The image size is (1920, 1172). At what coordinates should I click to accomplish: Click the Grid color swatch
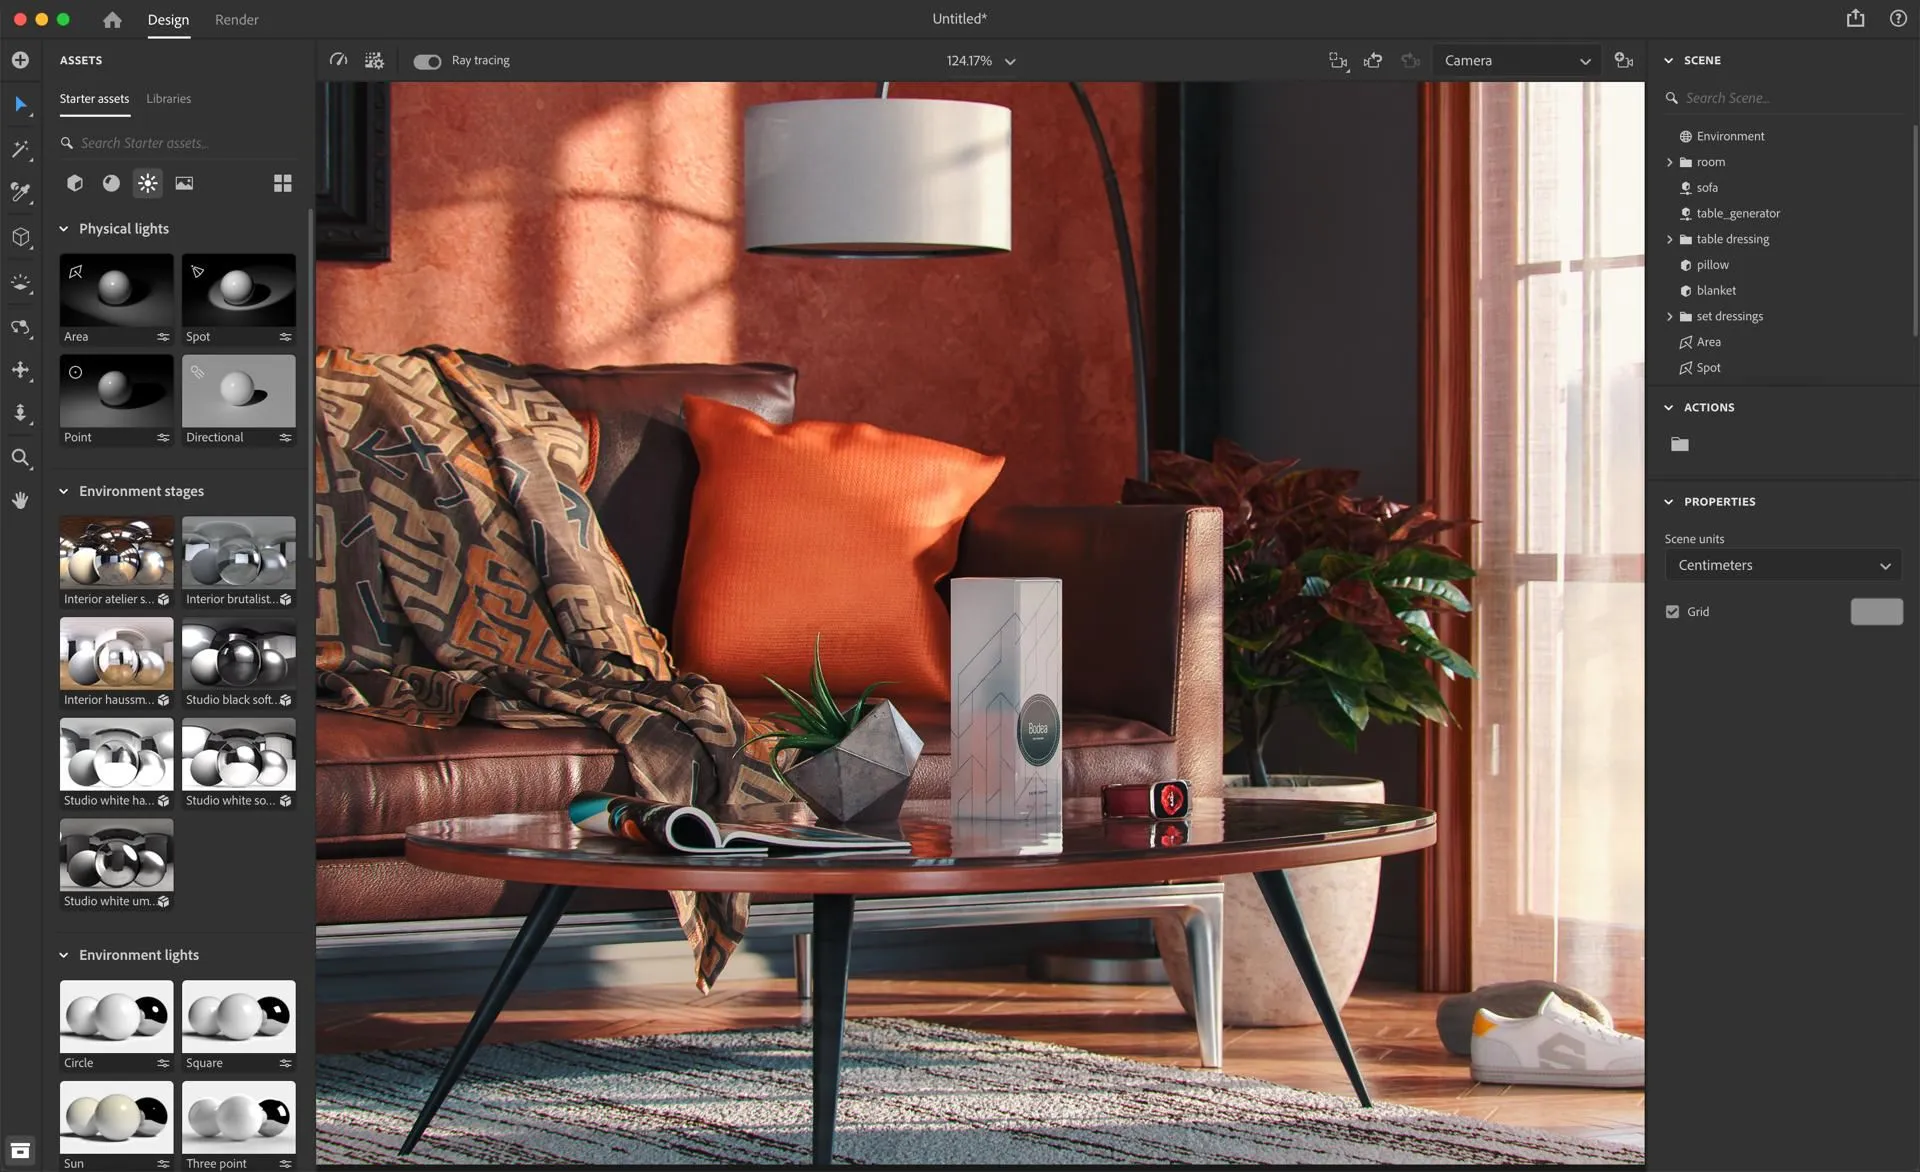click(x=1875, y=611)
